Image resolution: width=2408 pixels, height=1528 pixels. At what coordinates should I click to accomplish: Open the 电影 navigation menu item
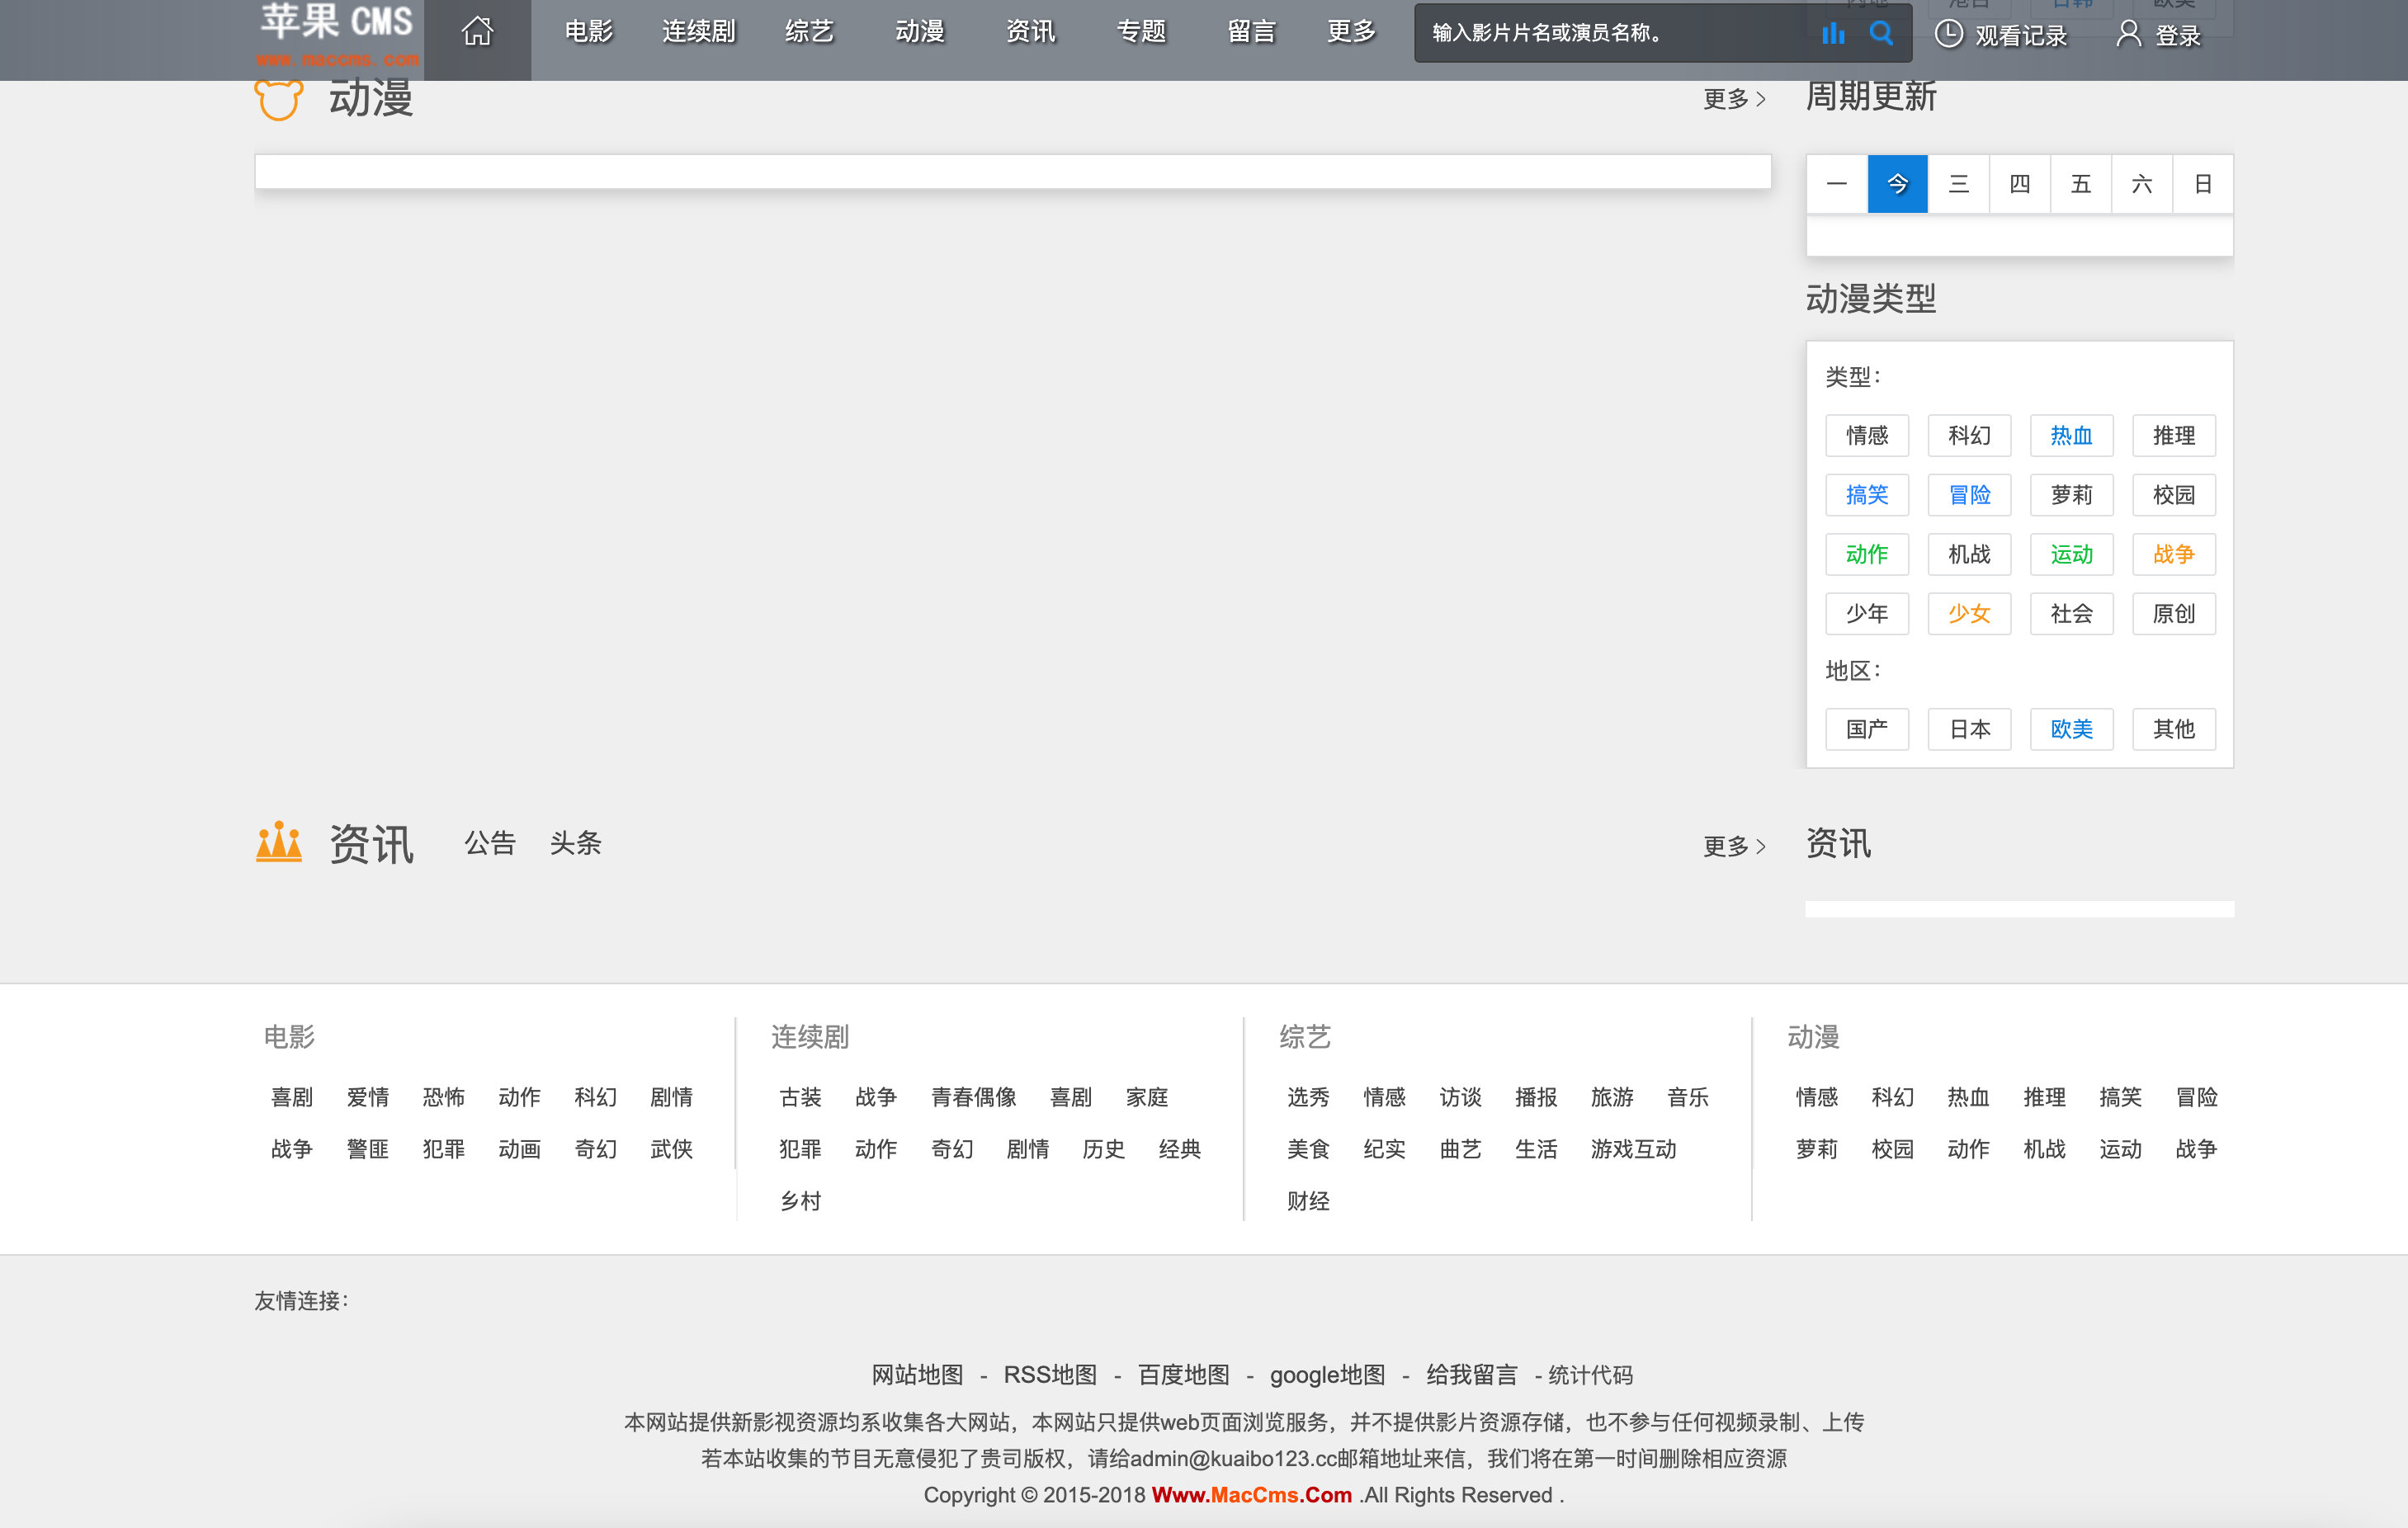588,32
